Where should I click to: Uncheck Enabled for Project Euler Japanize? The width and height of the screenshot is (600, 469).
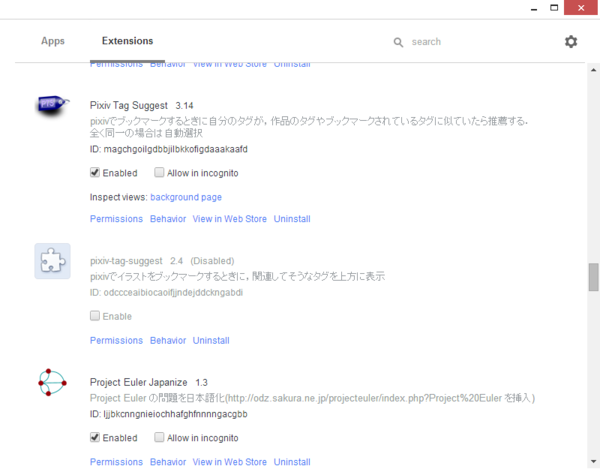pos(95,437)
